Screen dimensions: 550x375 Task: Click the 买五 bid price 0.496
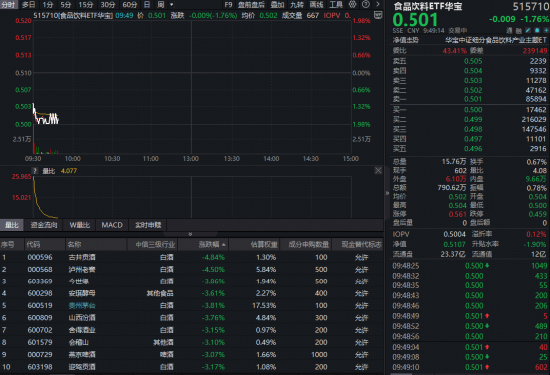pos(473,149)
